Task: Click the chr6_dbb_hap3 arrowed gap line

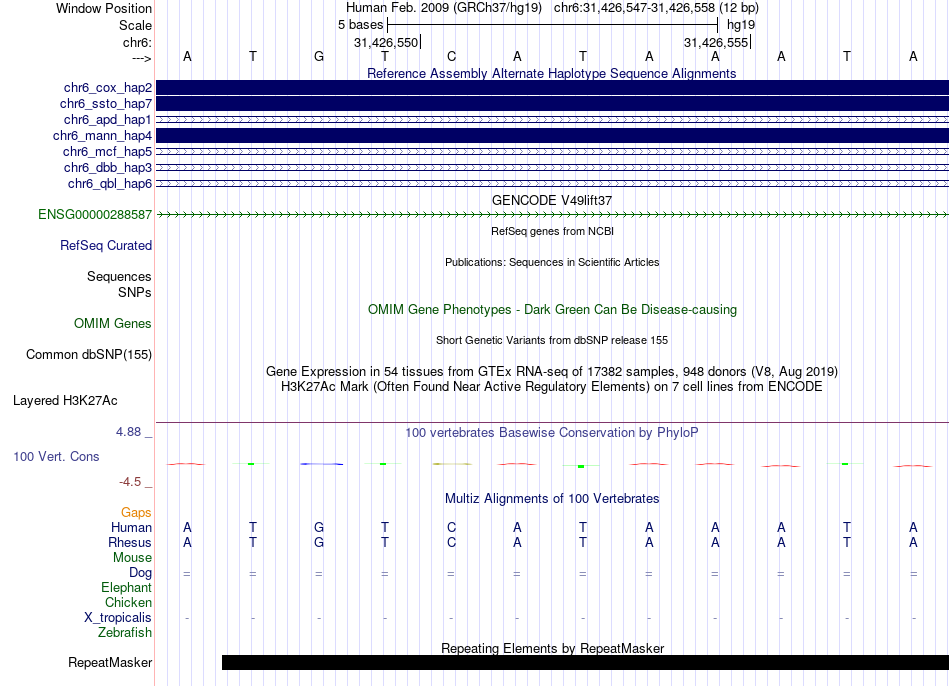Action: [553, 167]
